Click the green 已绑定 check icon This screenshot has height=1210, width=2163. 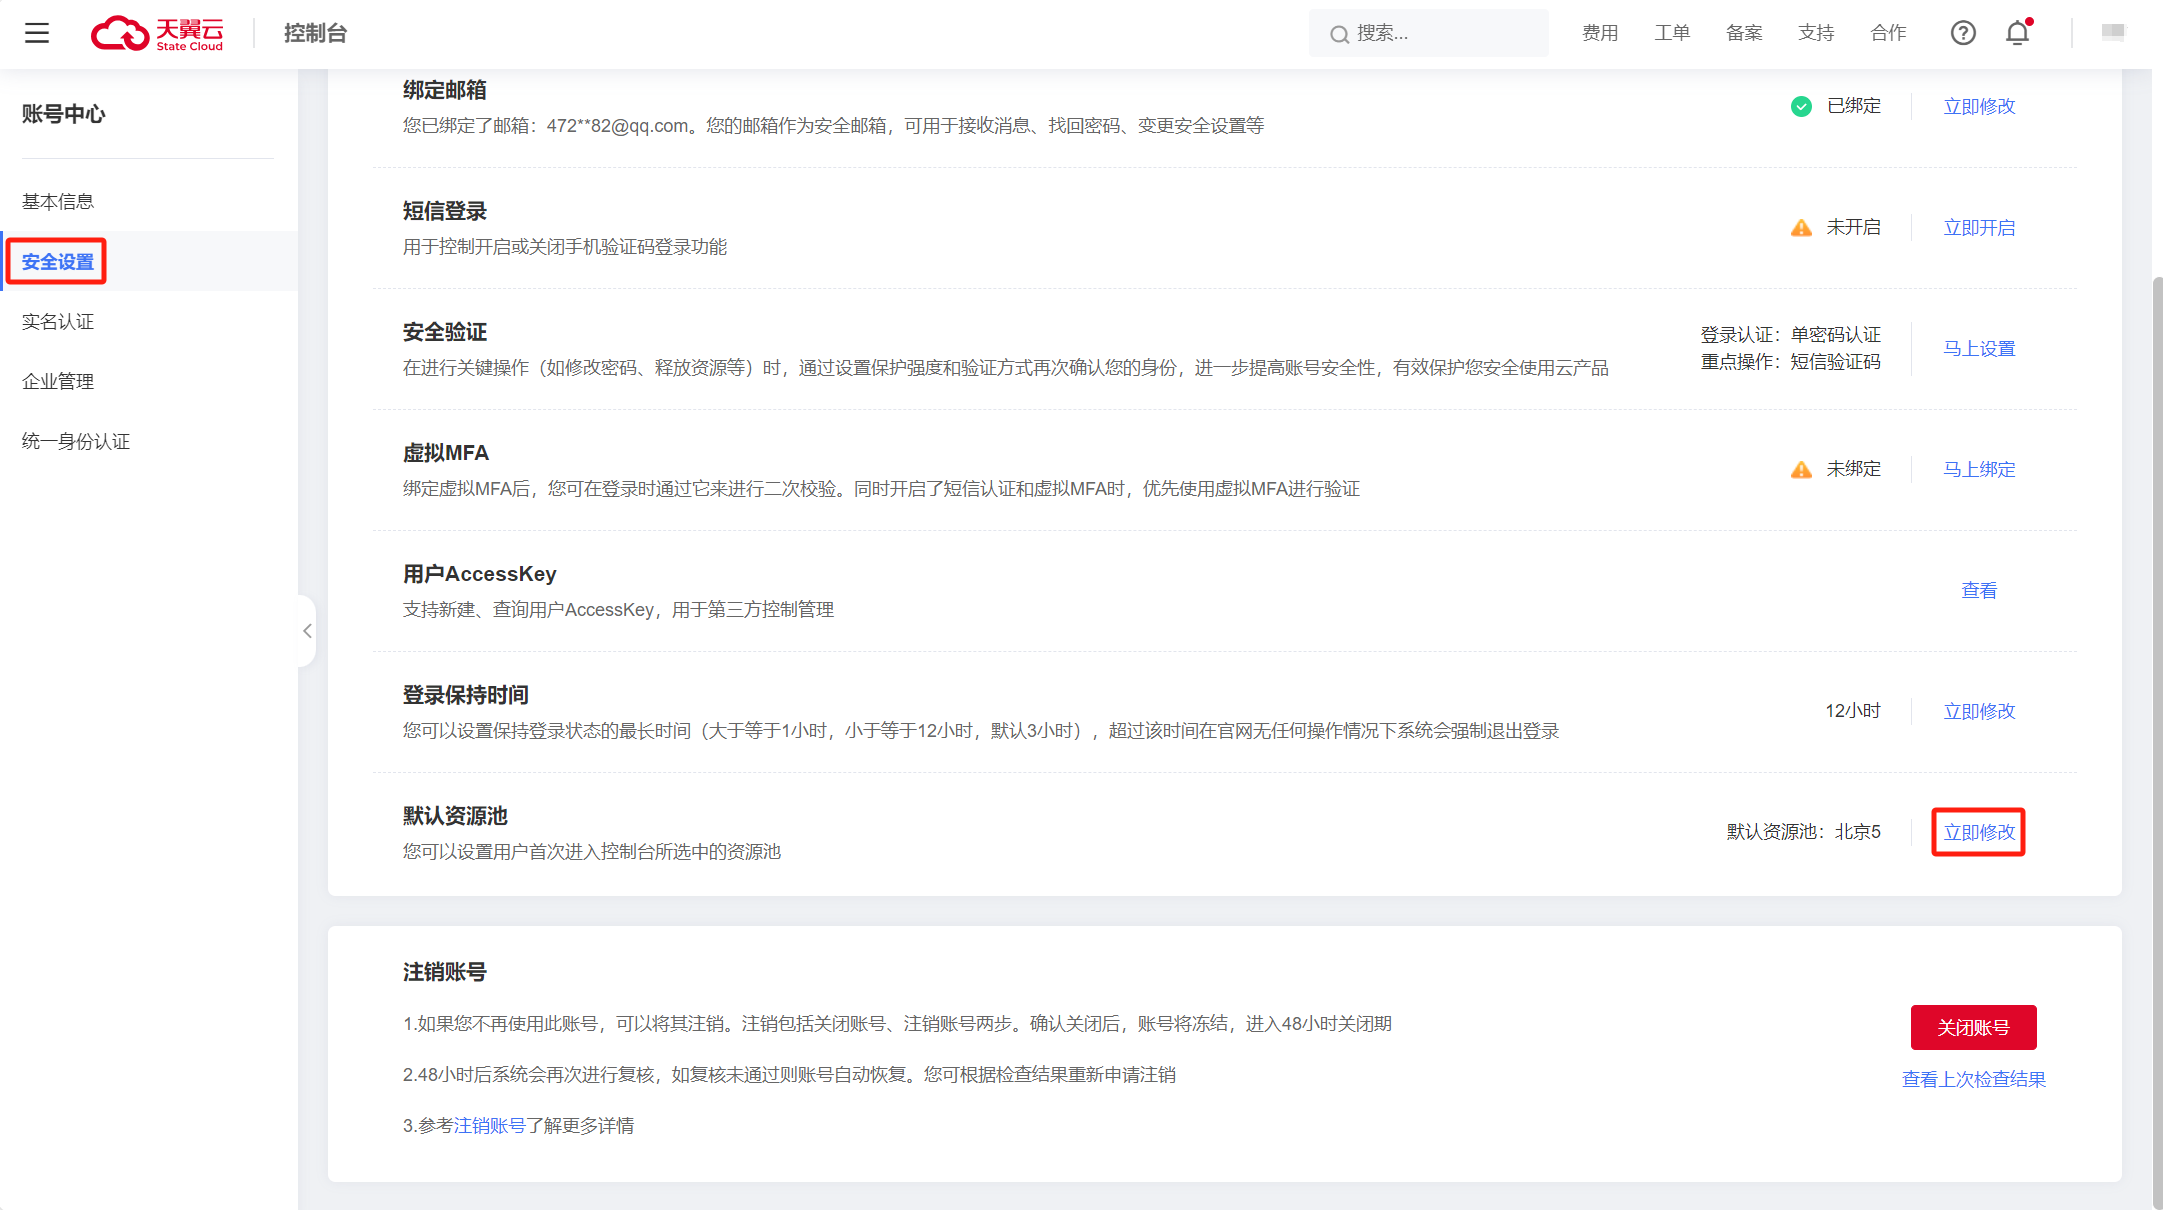point(1801,106)
